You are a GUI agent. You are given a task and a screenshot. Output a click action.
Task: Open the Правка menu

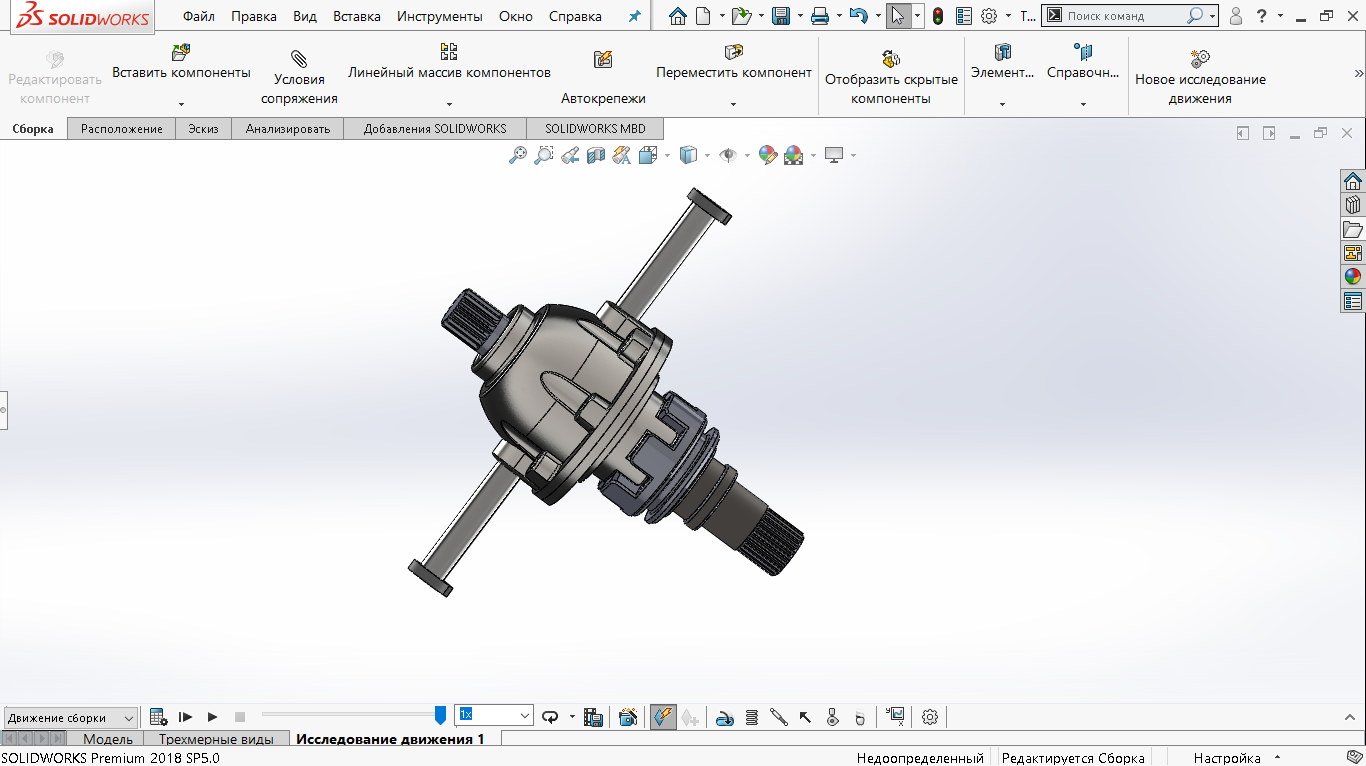click(x=254, y=16)
